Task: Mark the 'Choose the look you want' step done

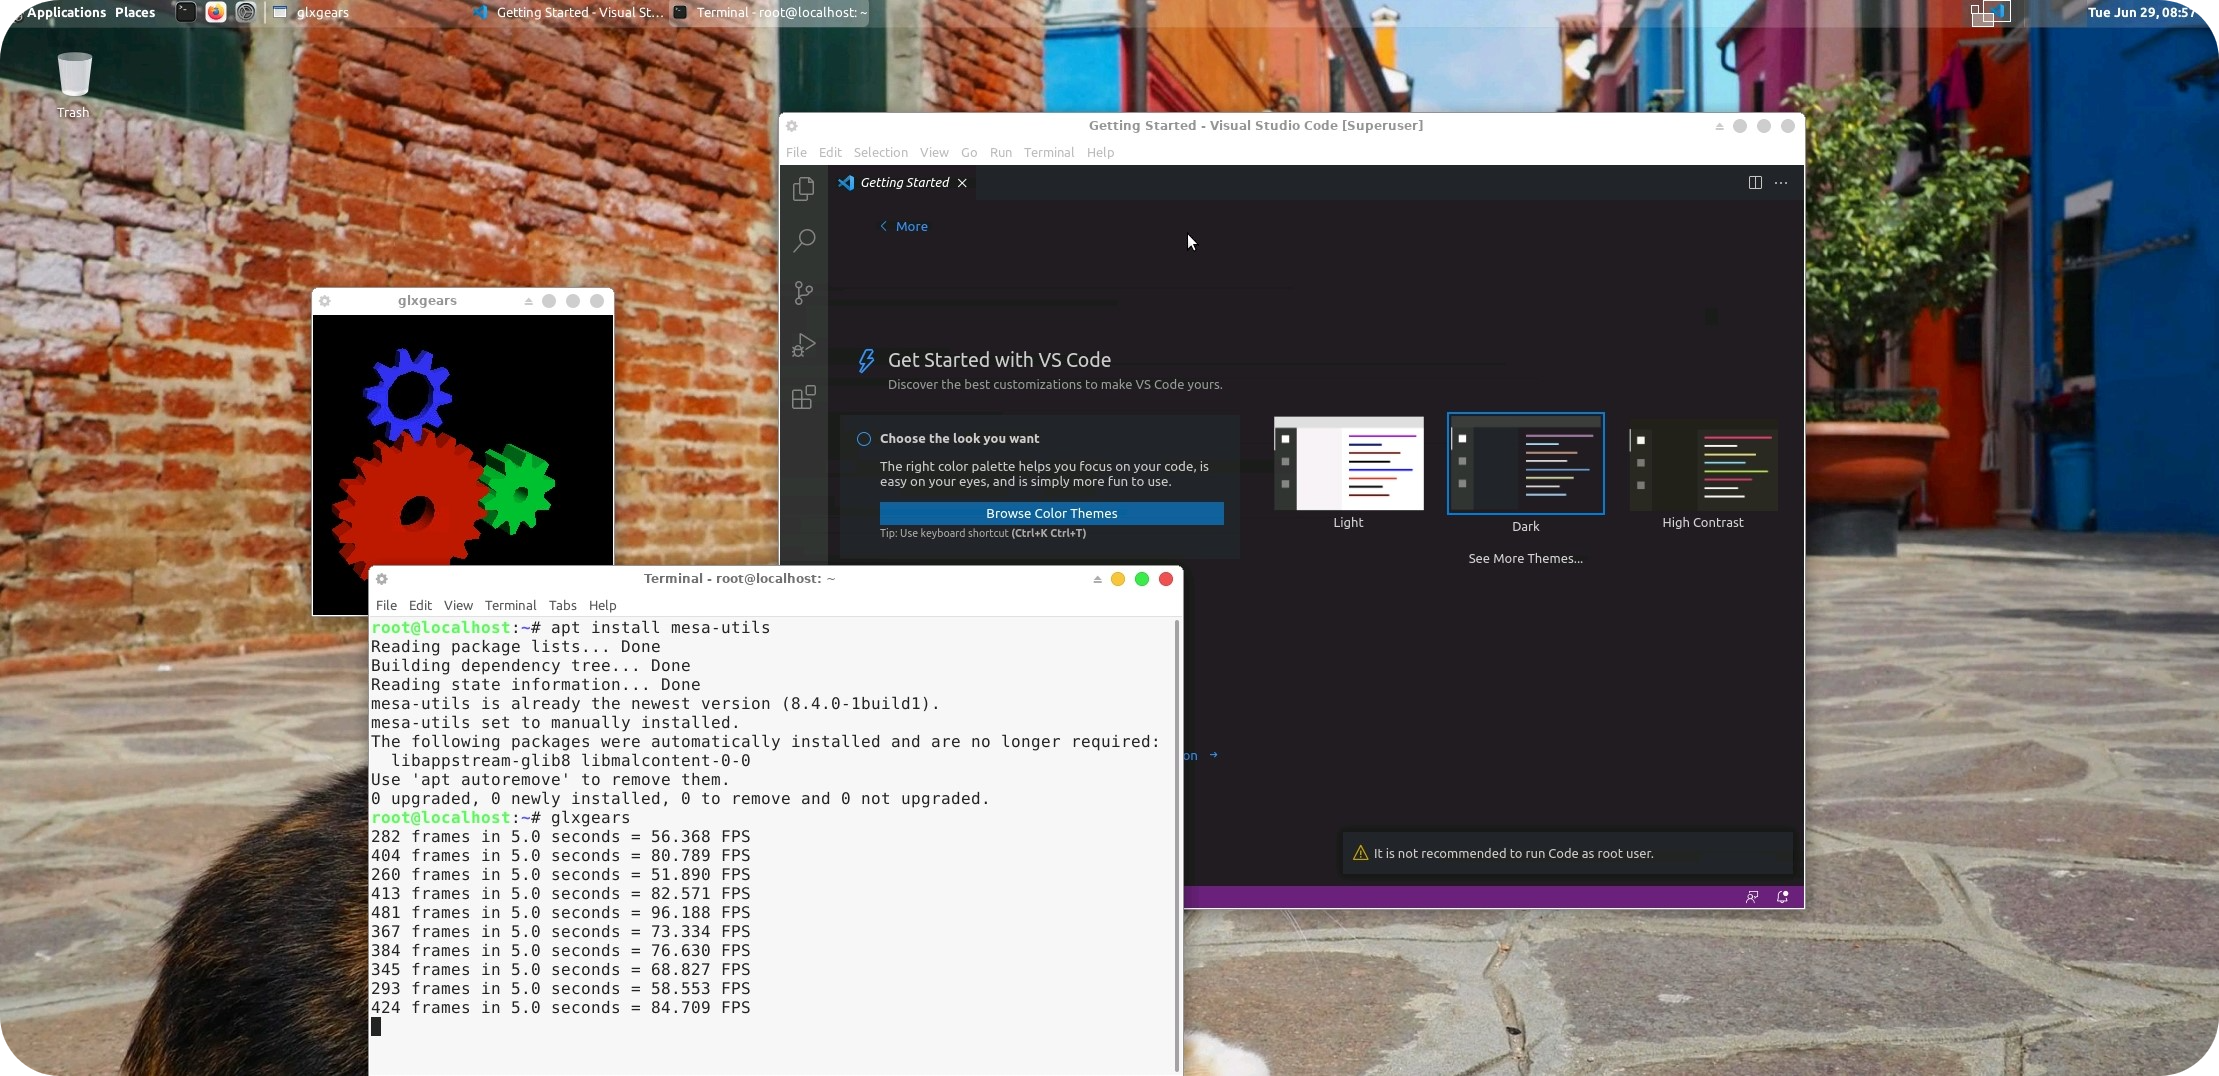Action: [x=864, y=439]
